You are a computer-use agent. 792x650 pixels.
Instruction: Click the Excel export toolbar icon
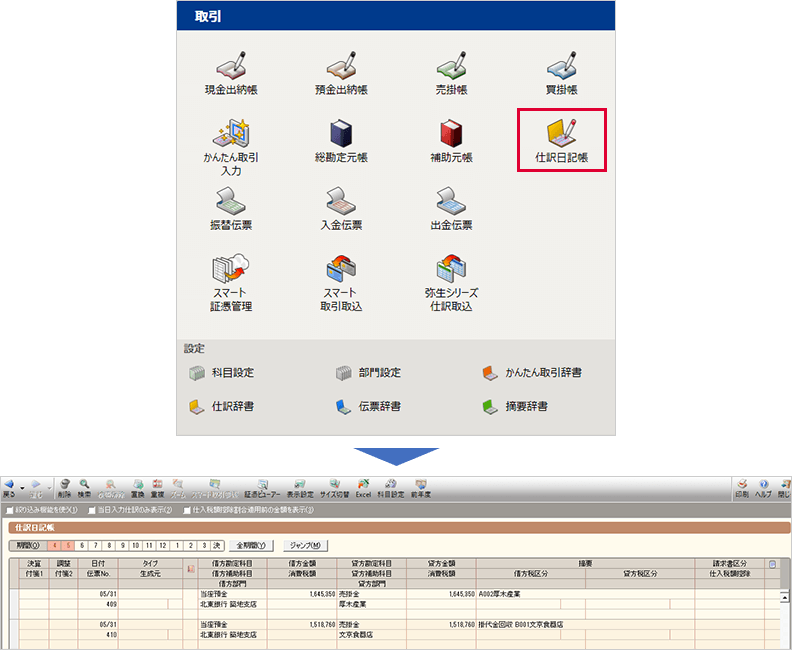pyautogui.click(x=363, y=486)
